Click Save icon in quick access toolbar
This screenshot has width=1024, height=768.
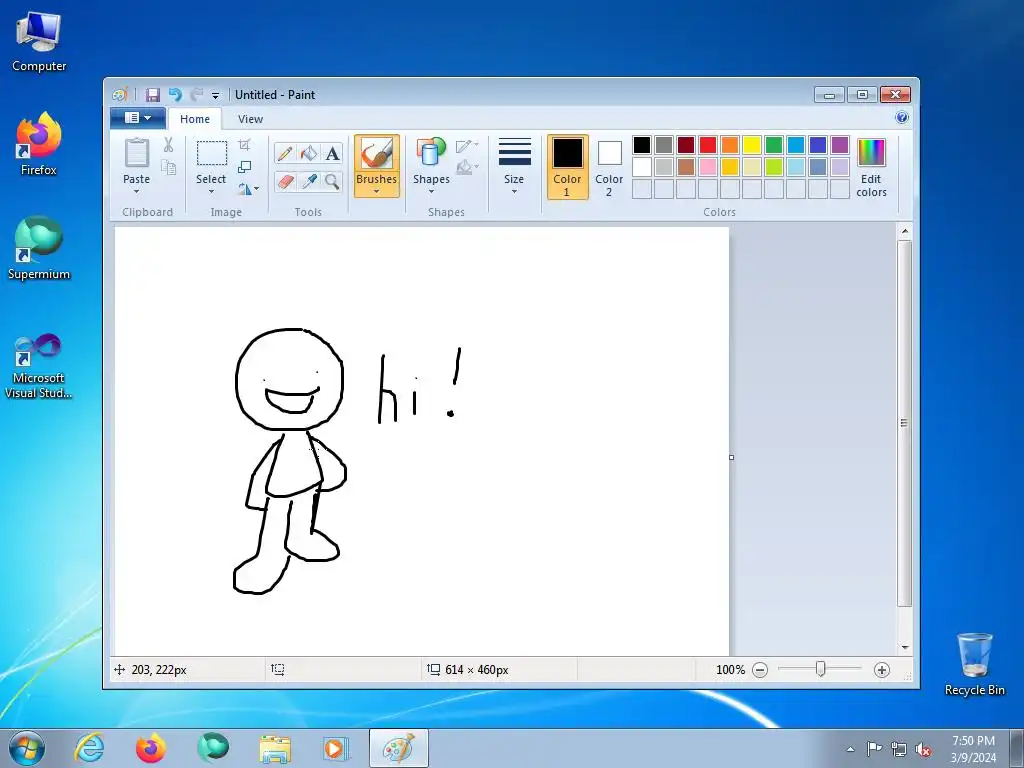tap(153, 95)
